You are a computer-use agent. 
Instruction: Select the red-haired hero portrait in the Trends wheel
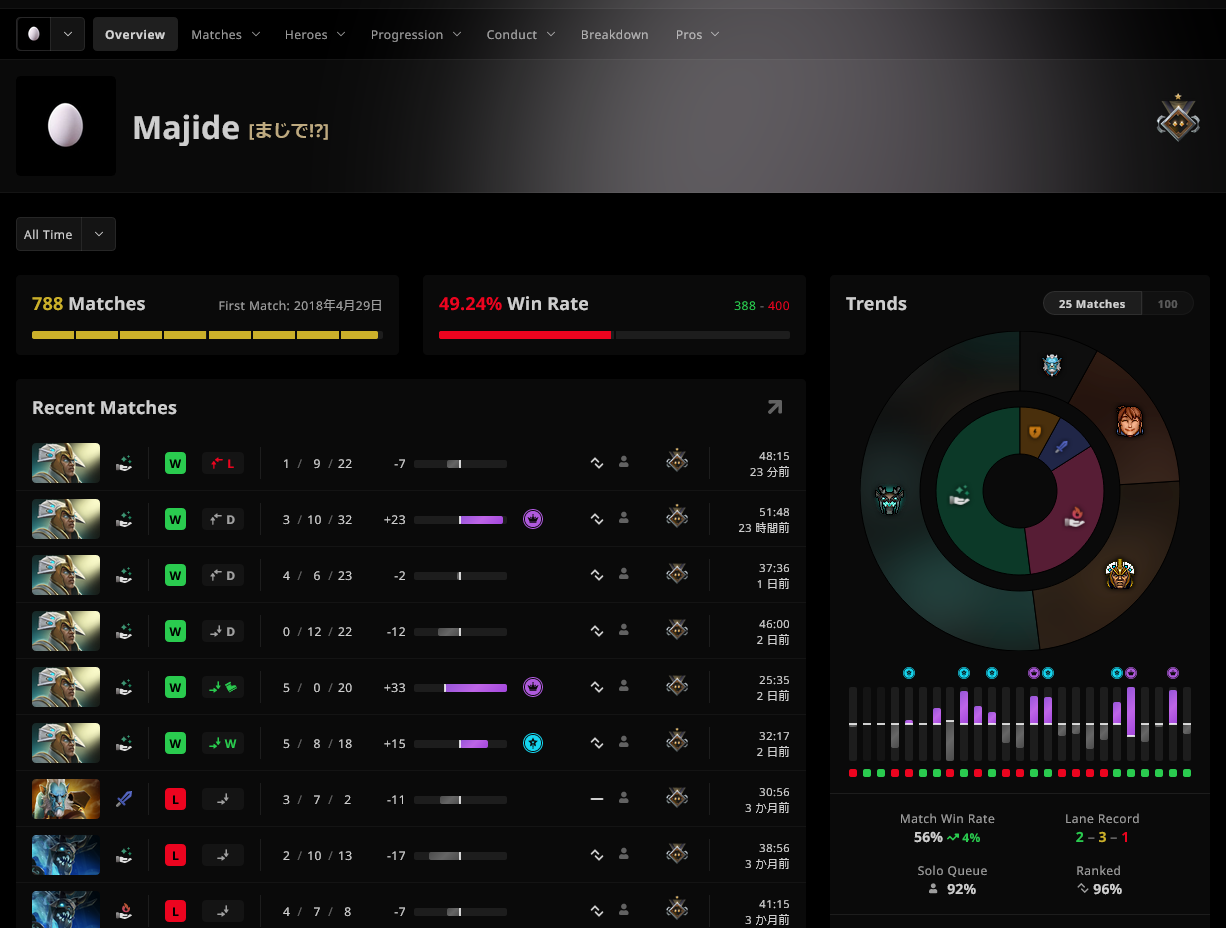pyautogui.click(x=1129, y=422)
